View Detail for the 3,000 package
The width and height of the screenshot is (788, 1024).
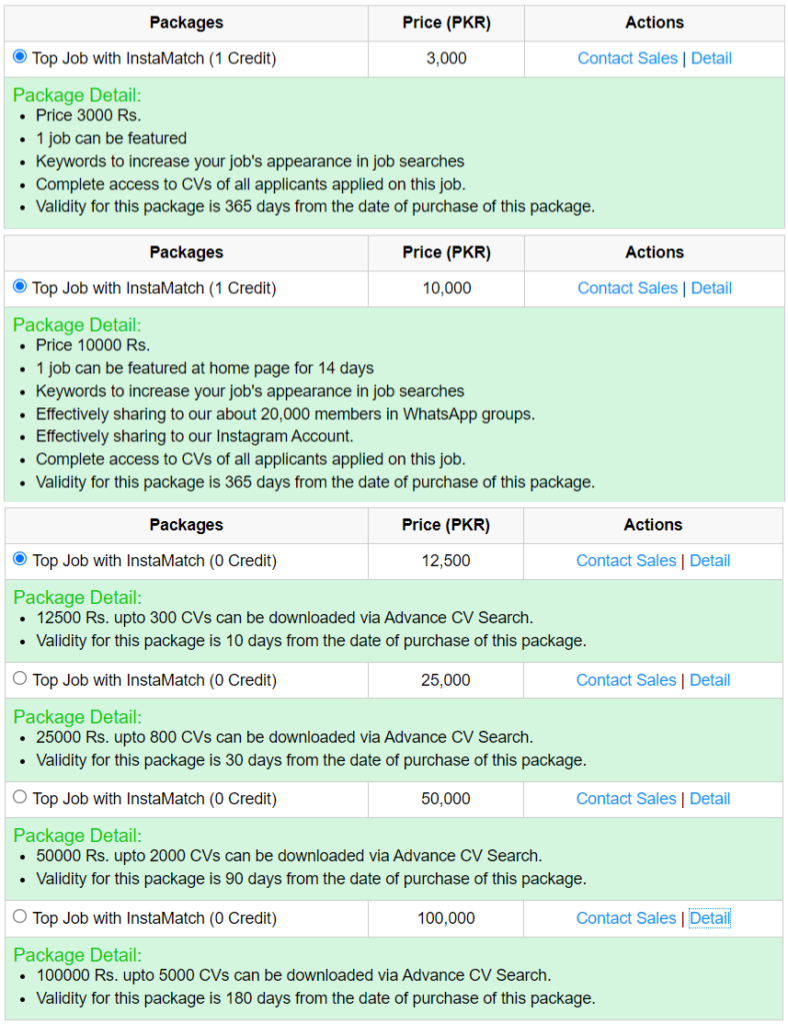coord(711,58)
